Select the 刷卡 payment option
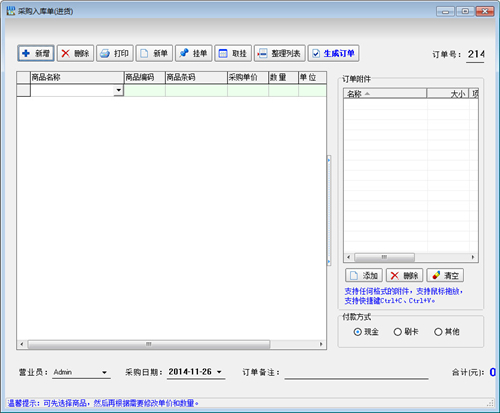Image resolution: width=500 pixels, height=413 pixels. tap(406, 332)
